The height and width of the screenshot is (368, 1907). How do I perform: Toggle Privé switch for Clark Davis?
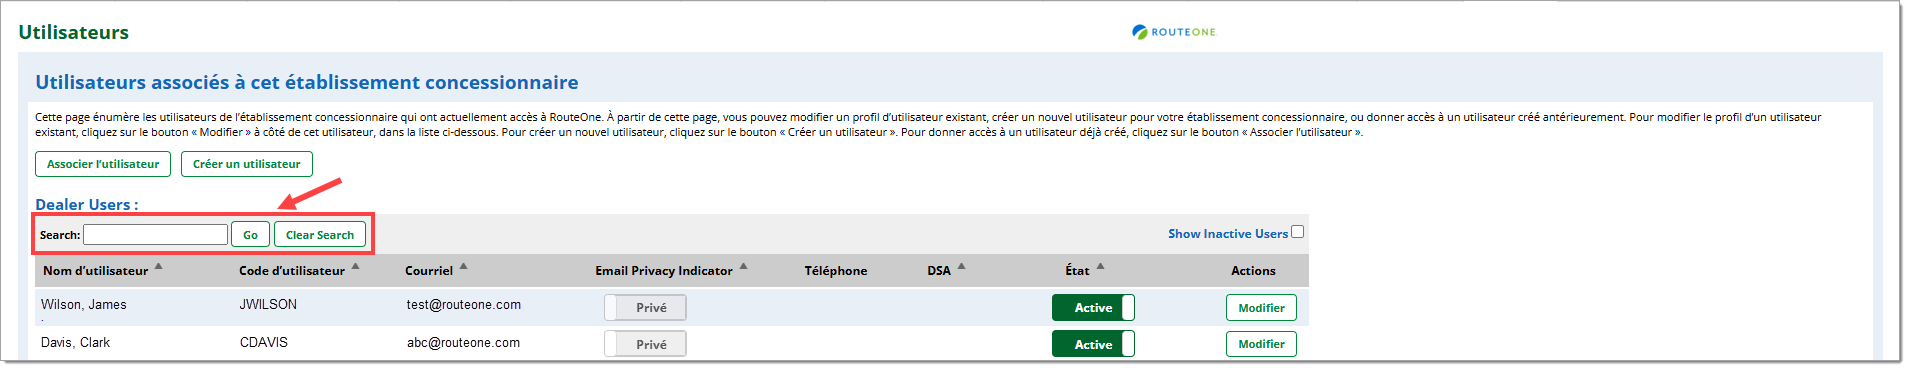[x=645, y=344]
